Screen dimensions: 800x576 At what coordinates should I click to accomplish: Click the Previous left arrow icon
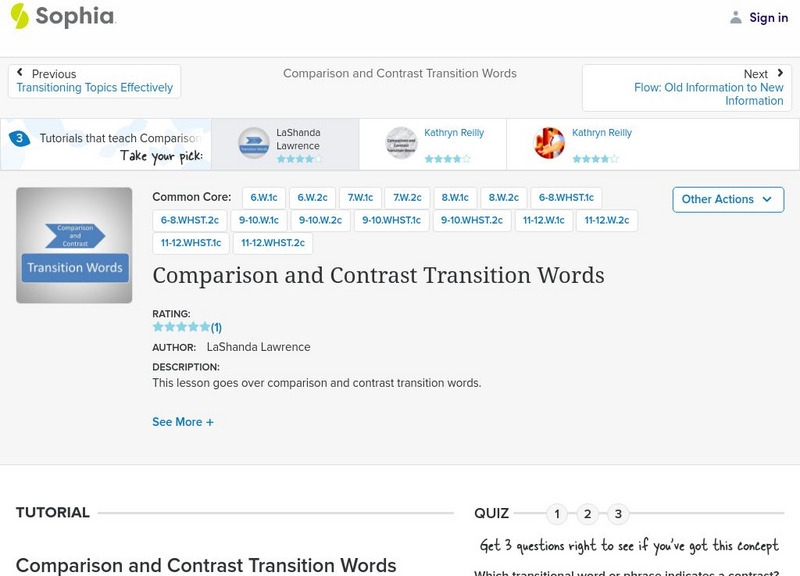pos(20,72)
